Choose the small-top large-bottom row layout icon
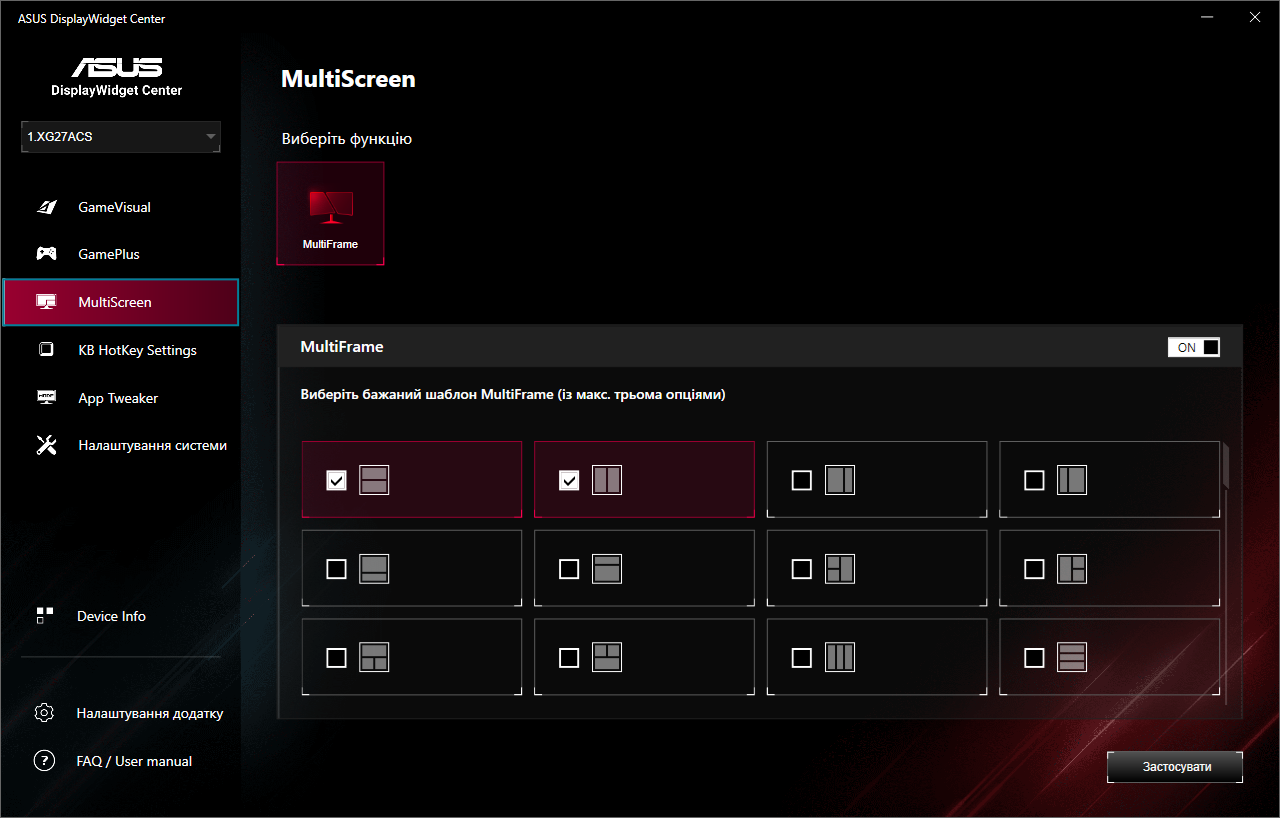Image resolution: width=1280 pixels, height=818 pixels. (607, 569)
